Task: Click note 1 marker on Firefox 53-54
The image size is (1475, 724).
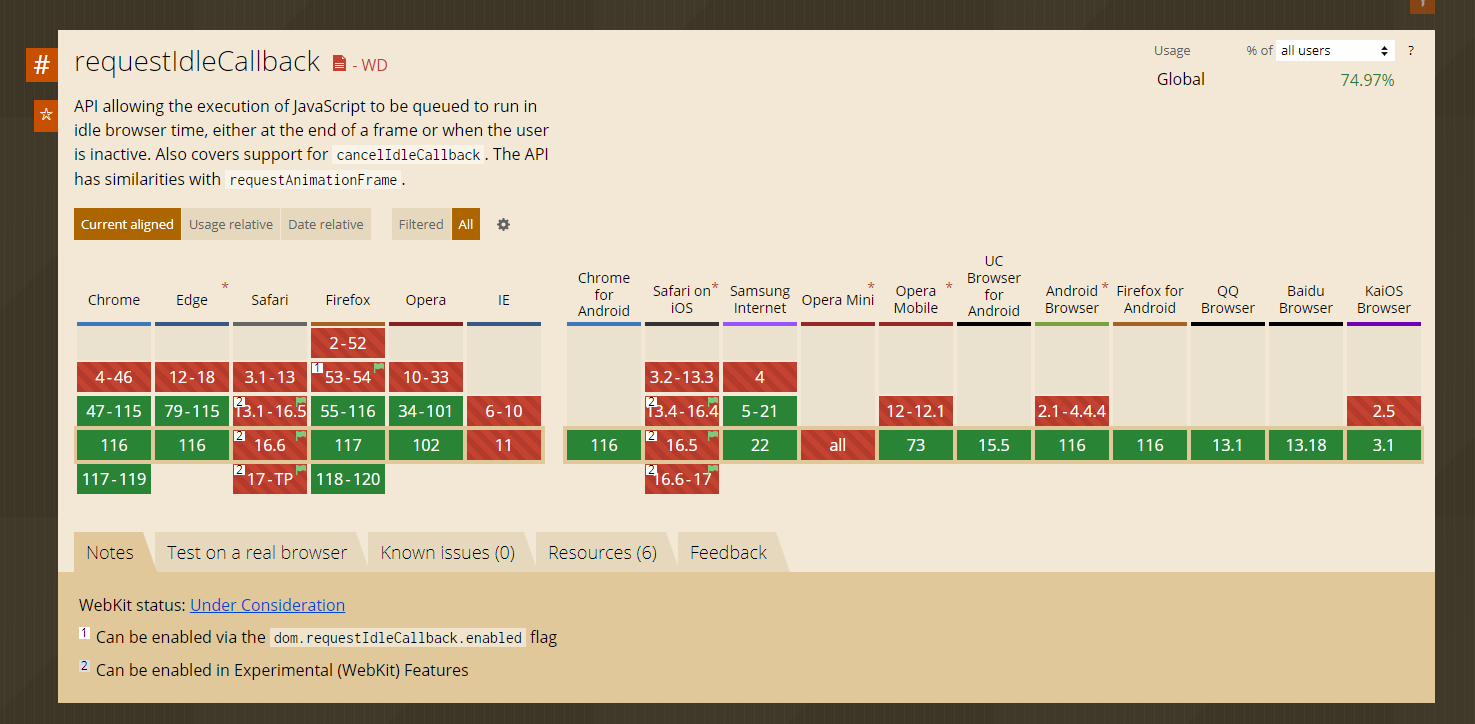Action: click(x=316, y=369)
